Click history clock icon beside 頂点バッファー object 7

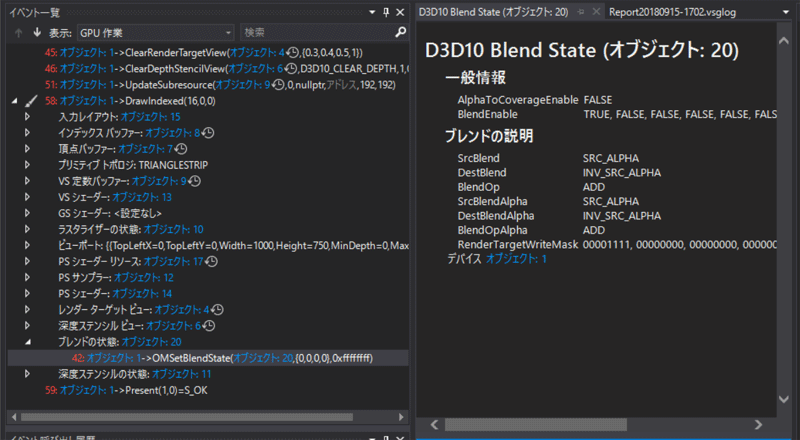[x=181, y=149]
